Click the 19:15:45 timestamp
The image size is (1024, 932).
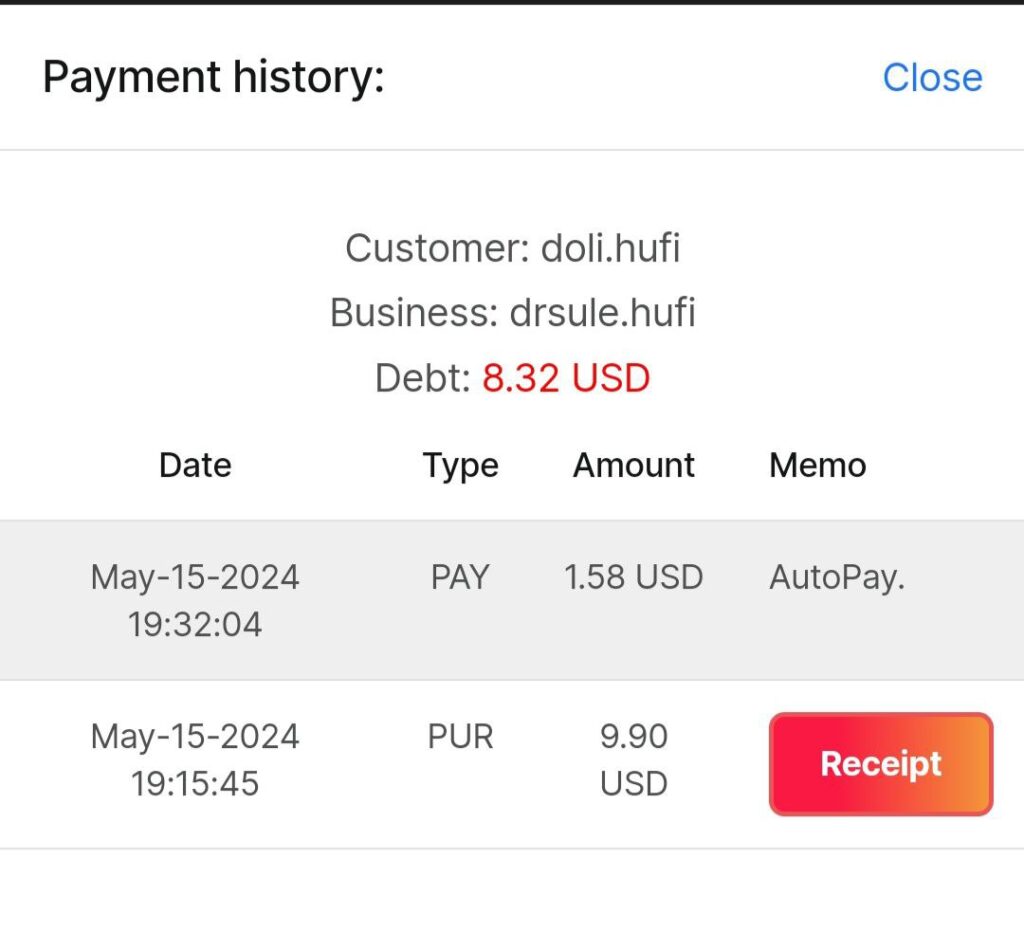click(x=195, y=784)
